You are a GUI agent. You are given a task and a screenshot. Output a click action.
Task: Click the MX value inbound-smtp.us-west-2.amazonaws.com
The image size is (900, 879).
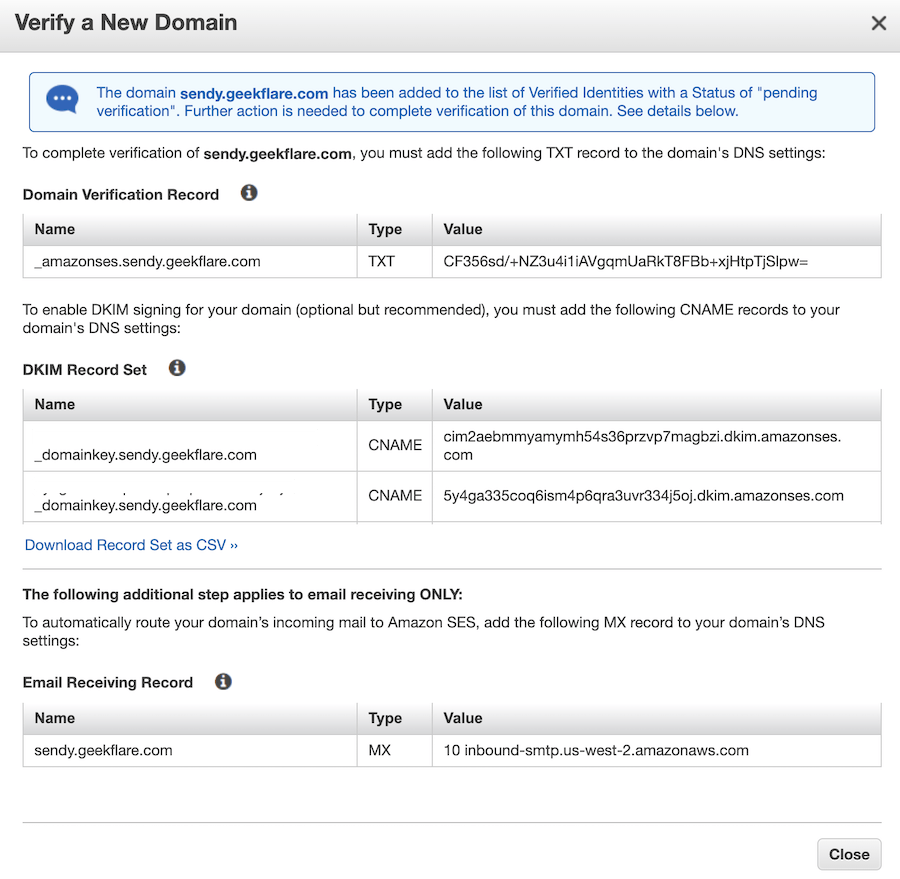coord(596,750)
